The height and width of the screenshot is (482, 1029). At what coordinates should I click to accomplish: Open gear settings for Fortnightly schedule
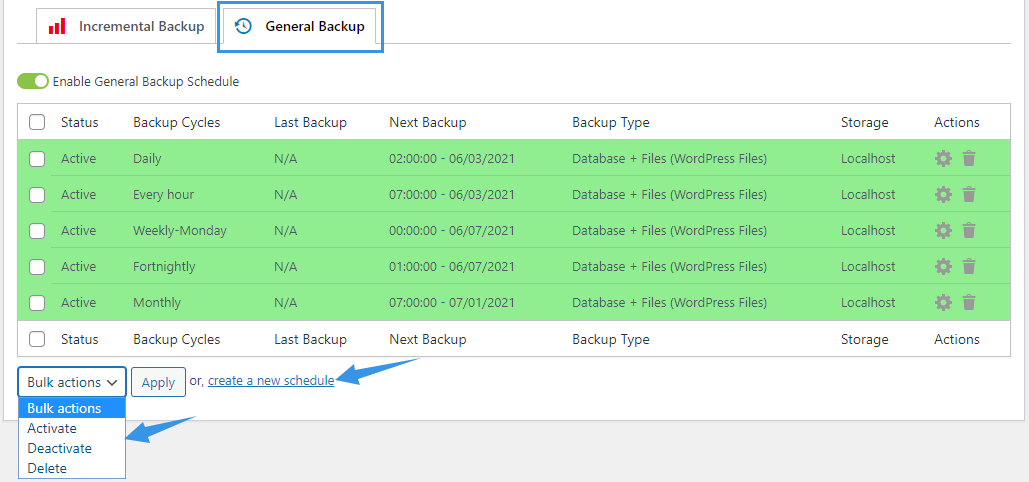point(943,267)
